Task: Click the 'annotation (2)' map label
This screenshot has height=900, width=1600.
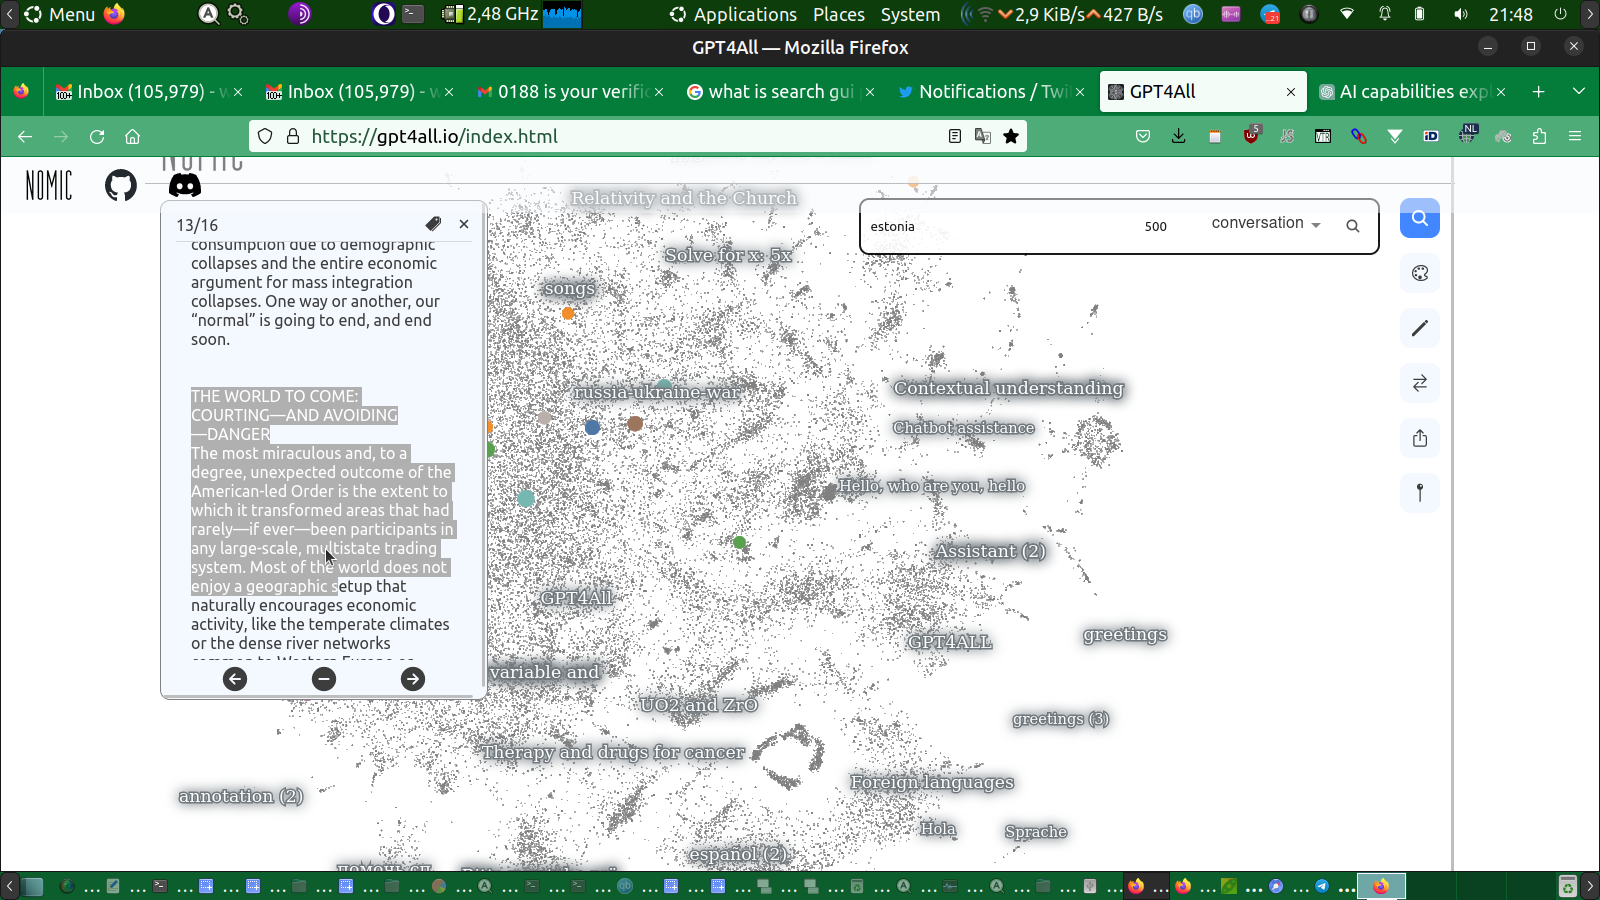Action: tap(241, 796)
